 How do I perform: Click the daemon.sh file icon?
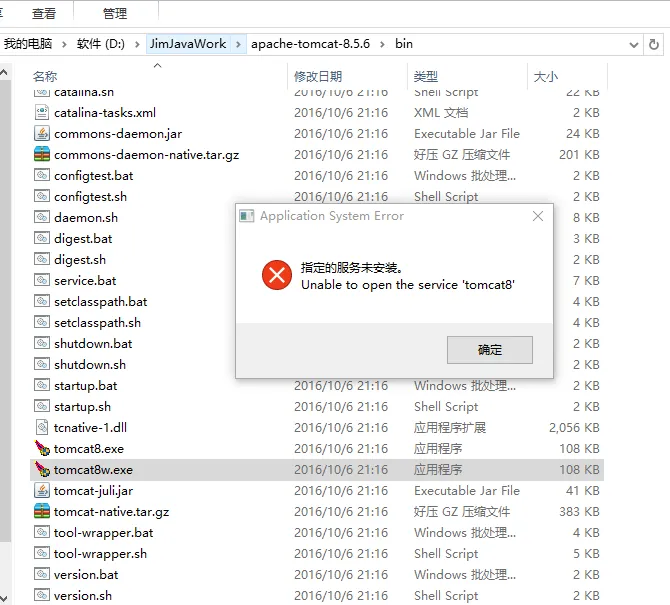41,217
